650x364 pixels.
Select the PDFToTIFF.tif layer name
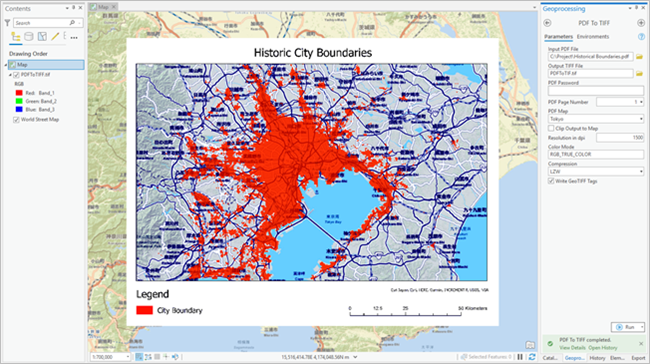tap(36, 75)
